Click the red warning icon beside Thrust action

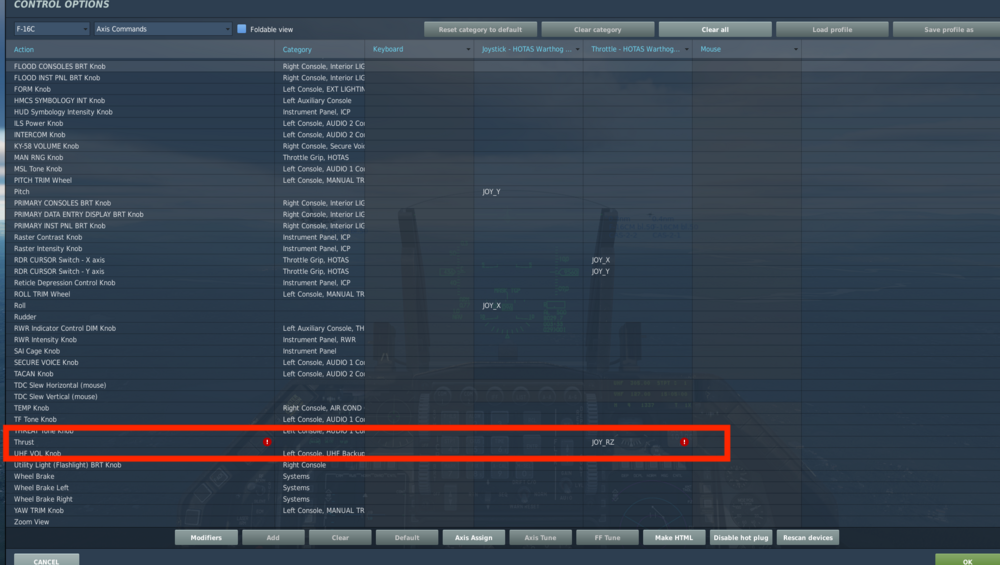(267, 442)
